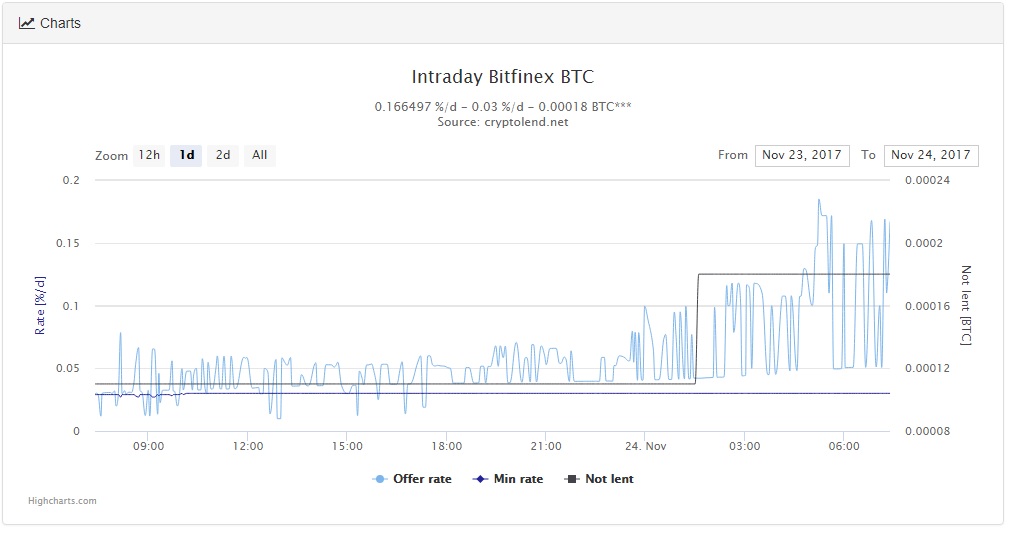Screen dimensions: 1009x536
Task: Show All data range
Action: point(259,155)
